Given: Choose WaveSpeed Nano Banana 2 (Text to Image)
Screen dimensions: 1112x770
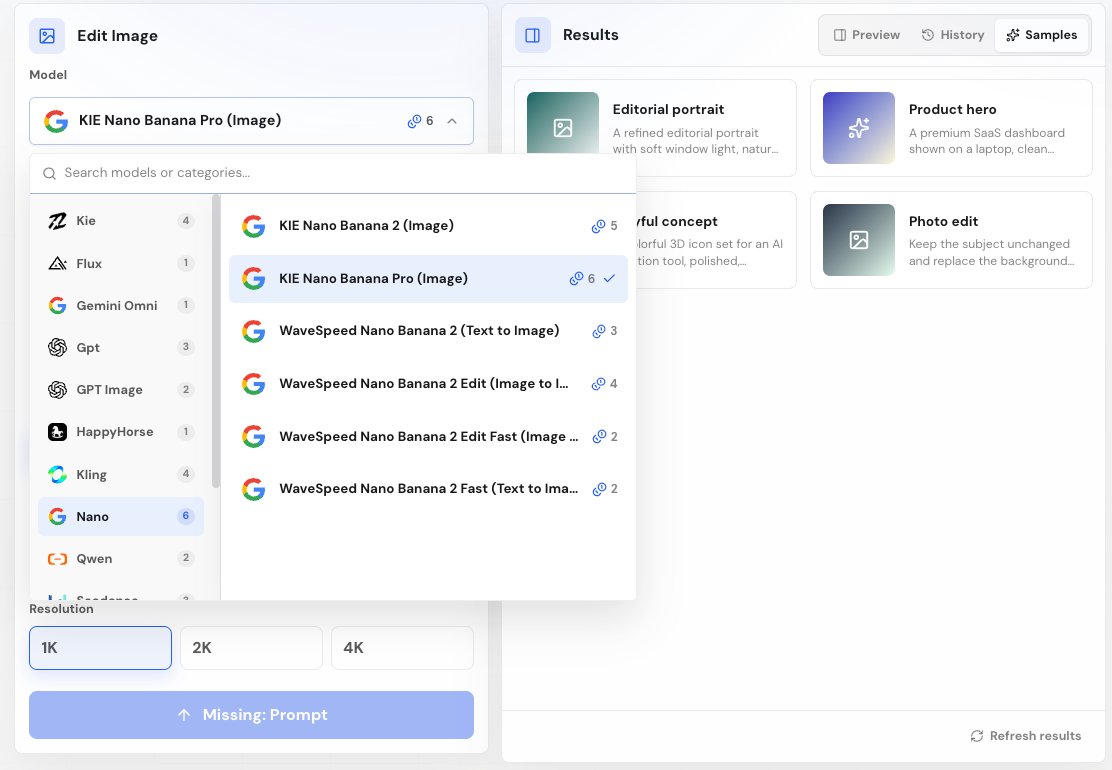Looking at the screenshot, I should coord(428,331).
